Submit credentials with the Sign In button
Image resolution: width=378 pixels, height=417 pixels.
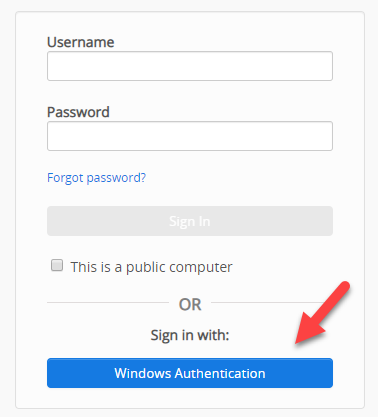190,221
